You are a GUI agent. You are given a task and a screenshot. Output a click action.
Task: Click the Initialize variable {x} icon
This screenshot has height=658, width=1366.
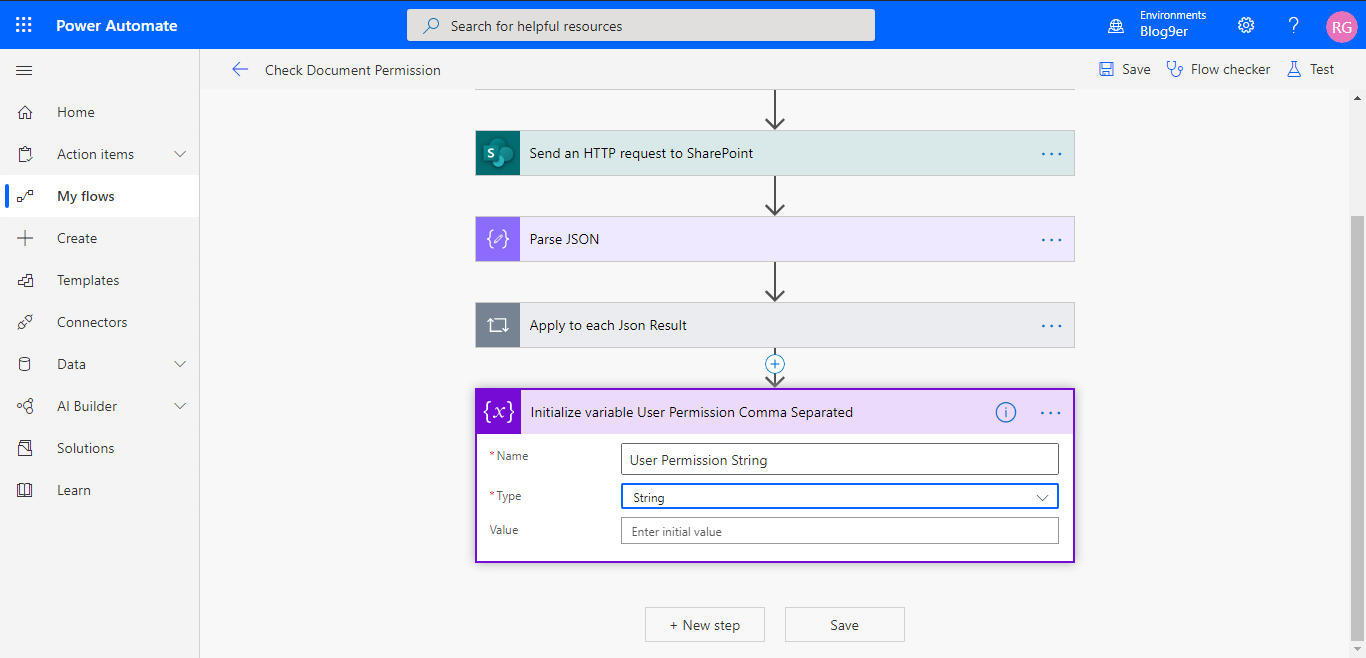[x=497, y=412]
